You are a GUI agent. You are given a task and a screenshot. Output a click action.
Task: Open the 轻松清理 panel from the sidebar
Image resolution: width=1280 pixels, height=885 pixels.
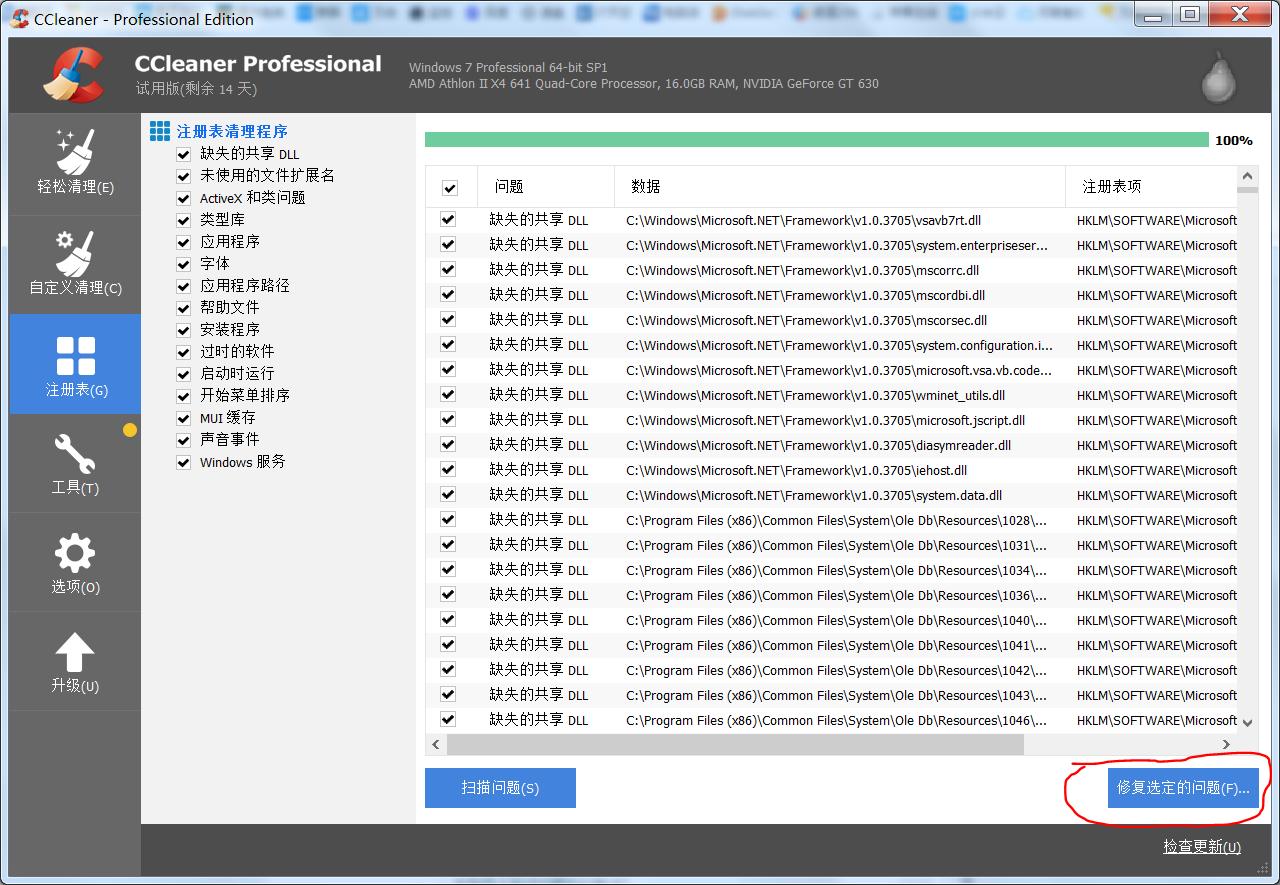coord(75,163)
